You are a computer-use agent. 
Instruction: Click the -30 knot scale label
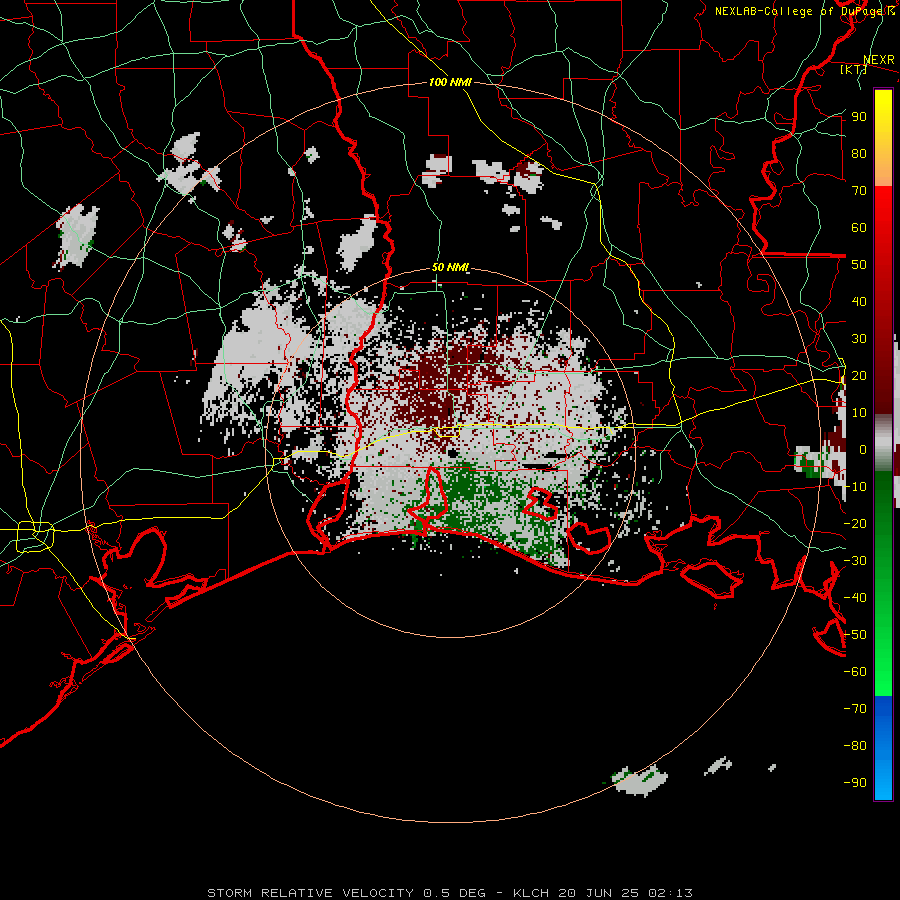(x=855, y=561)
